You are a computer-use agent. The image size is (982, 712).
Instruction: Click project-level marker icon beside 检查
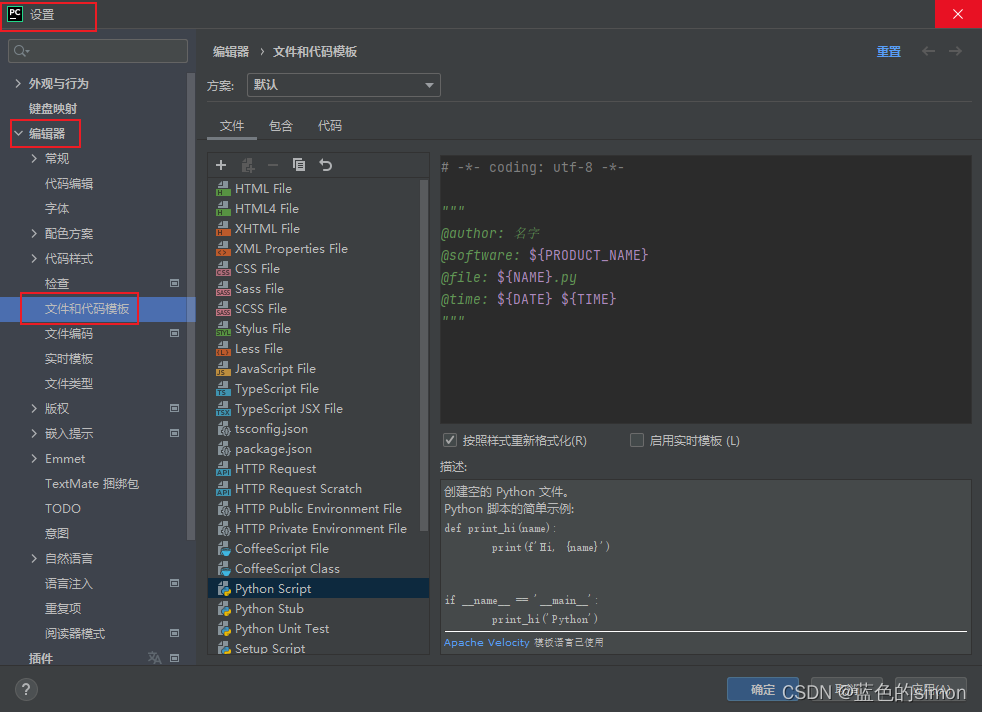point(175,283)
